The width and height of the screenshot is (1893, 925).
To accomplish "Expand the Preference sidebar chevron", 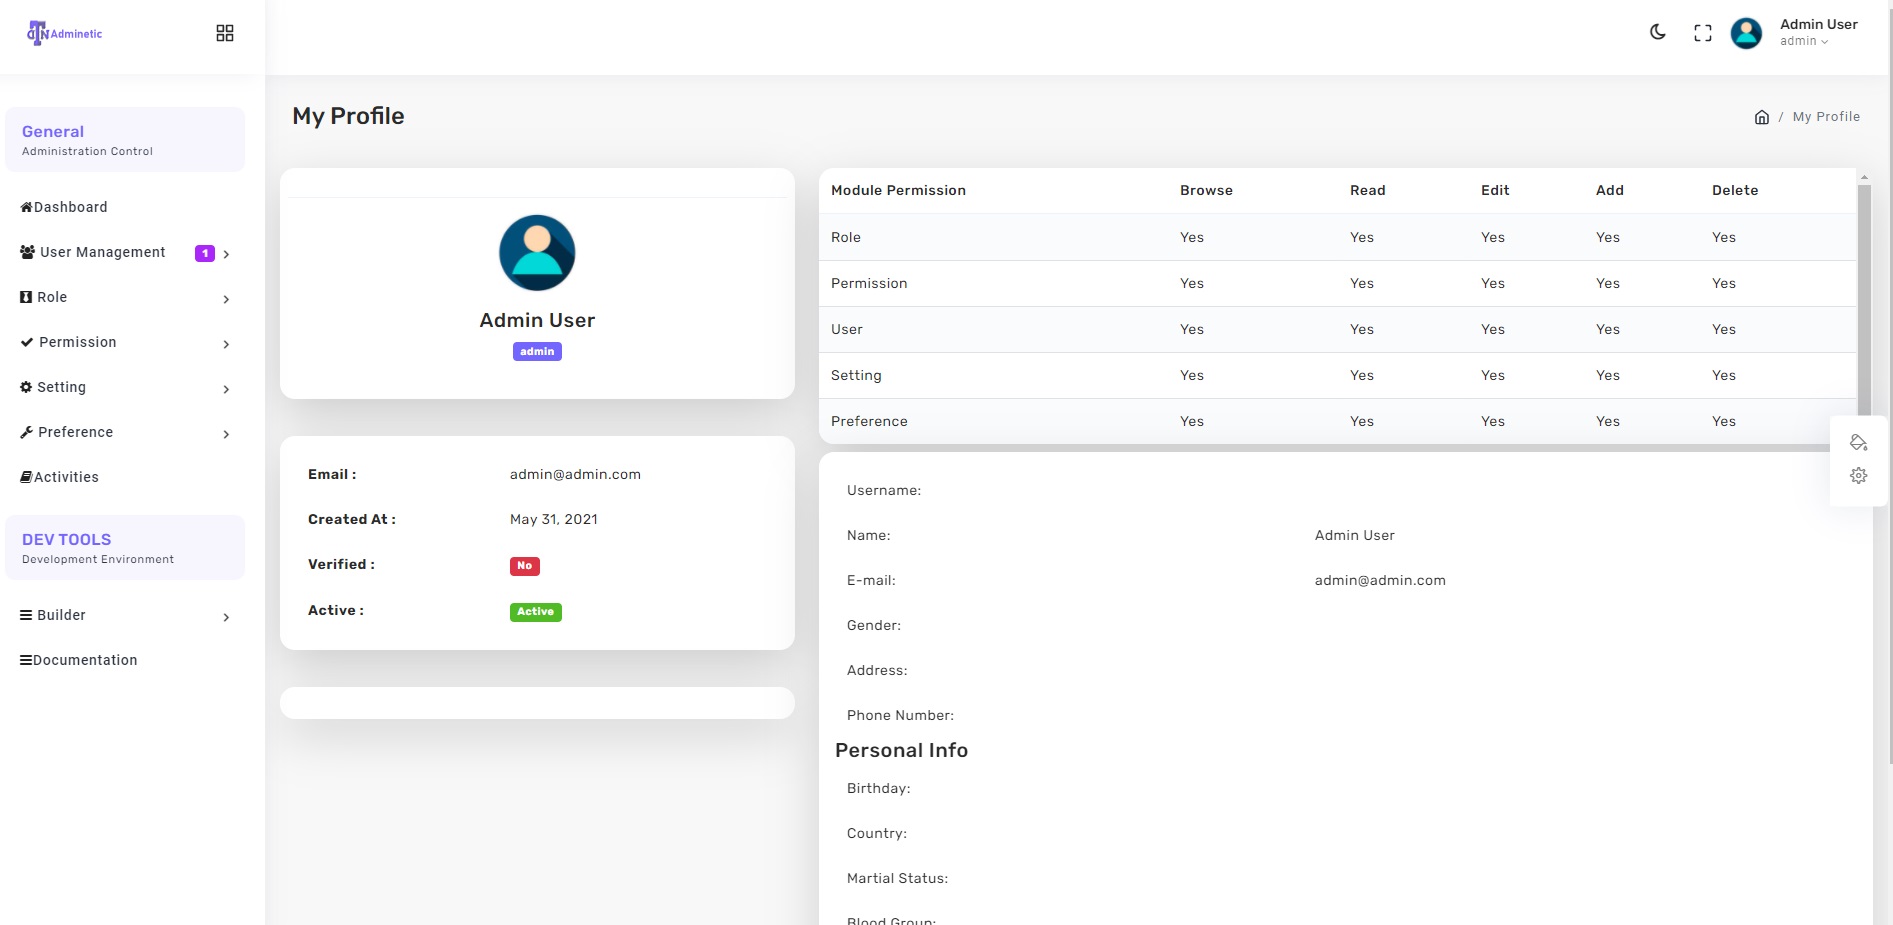I will coord(225,434).
